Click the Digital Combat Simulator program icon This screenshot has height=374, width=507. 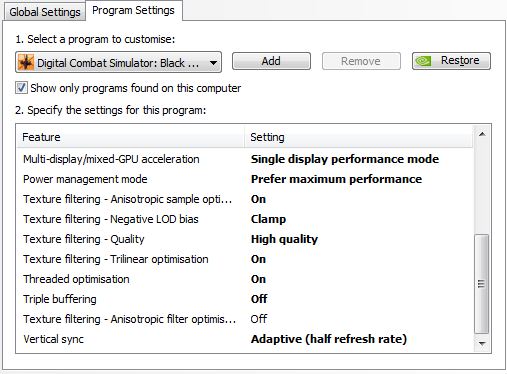point(26,62)
